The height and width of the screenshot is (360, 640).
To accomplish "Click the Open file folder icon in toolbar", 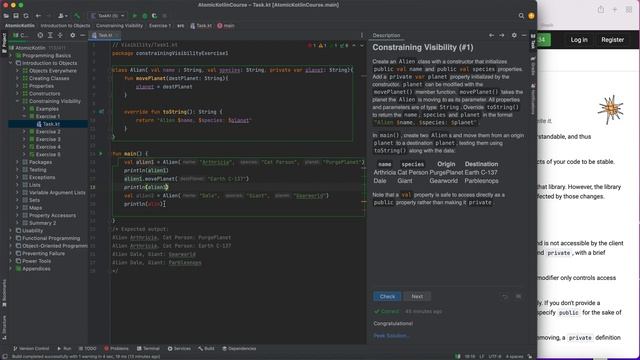I will pyautogui.click(x=6, y=16).
